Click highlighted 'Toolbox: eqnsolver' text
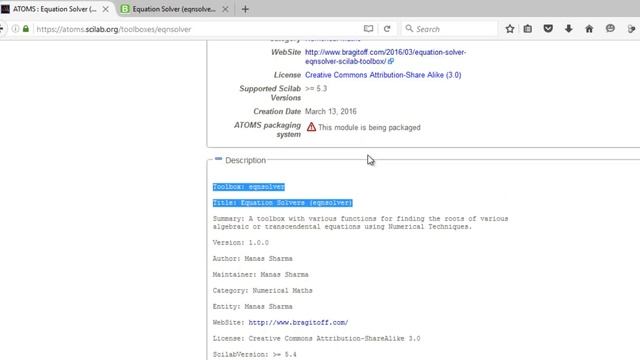The height and width of the screenshot is (360, 640). point(249,187)
